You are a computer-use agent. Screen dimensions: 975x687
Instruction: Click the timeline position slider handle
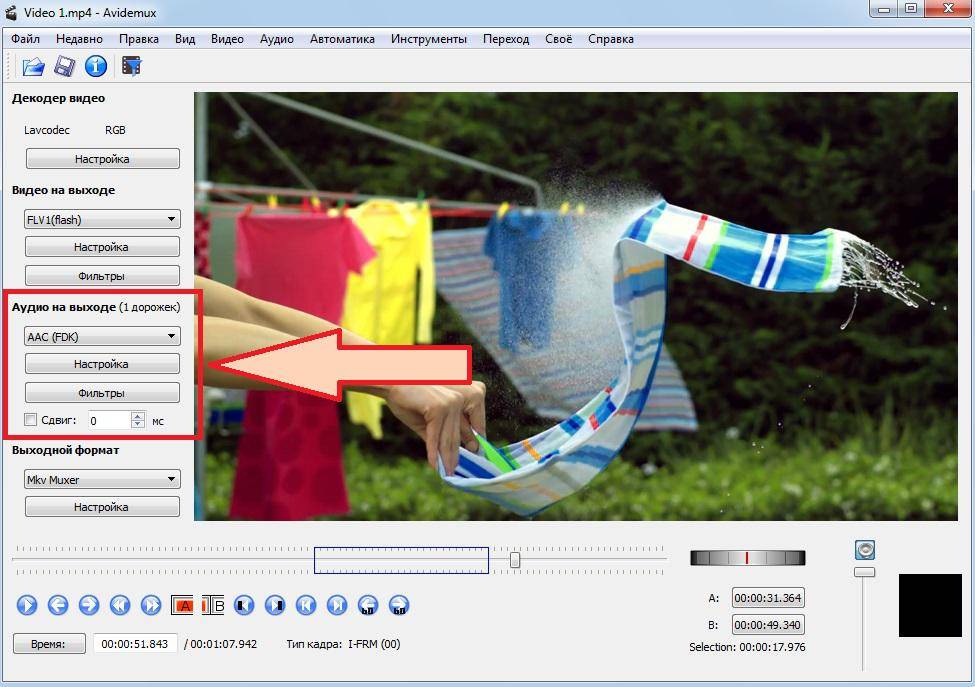tap(515, 561)
